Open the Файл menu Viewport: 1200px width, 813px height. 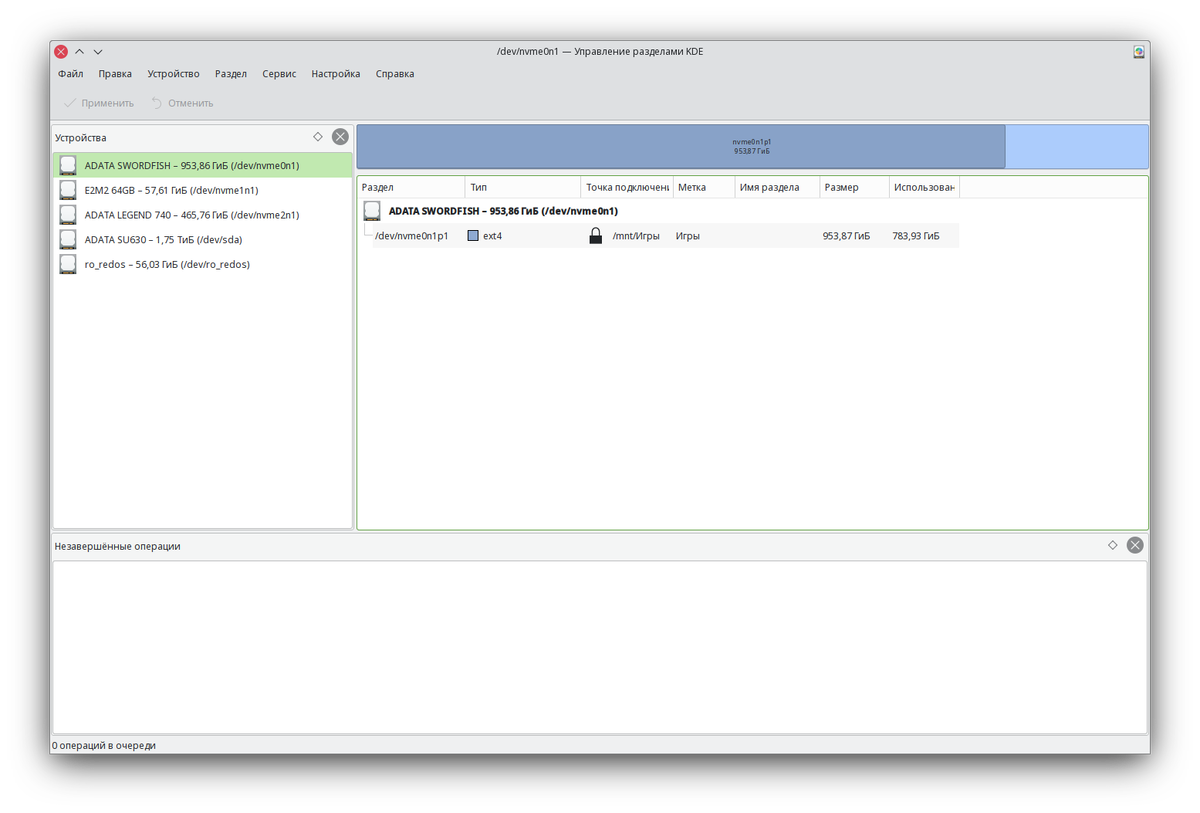click(70, 74)
